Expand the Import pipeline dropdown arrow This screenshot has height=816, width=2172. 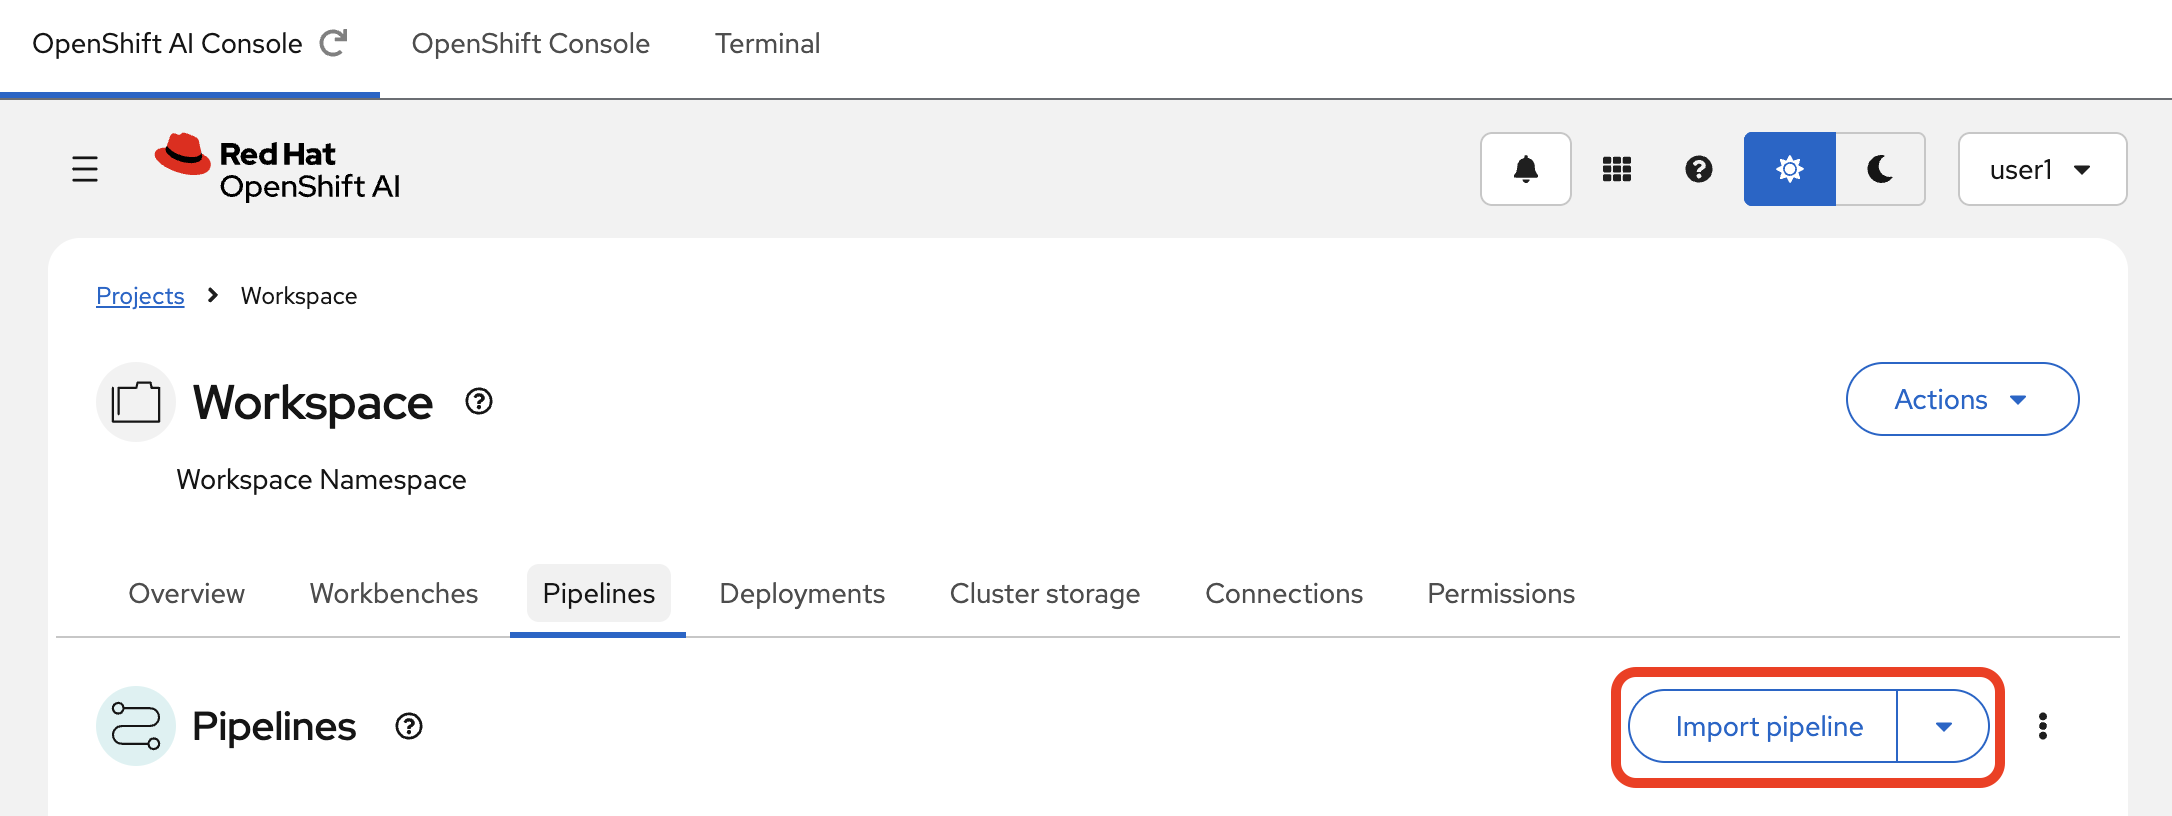(x=1943, y=726)
